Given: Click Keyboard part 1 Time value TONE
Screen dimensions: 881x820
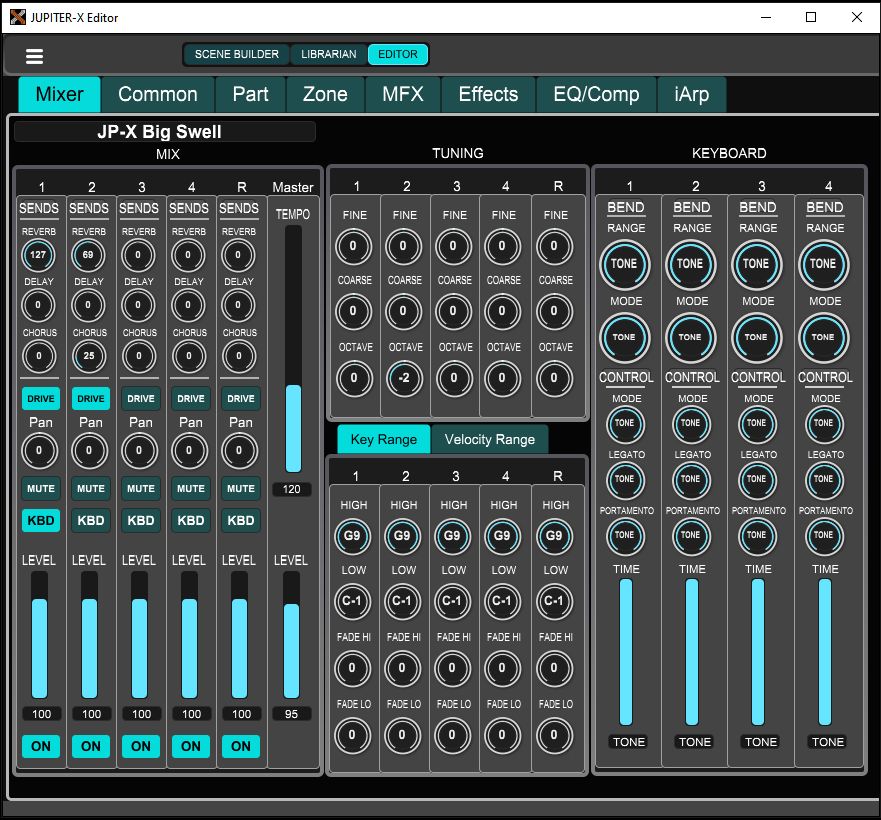Looking at the screenshot, I should coord(629,742).
